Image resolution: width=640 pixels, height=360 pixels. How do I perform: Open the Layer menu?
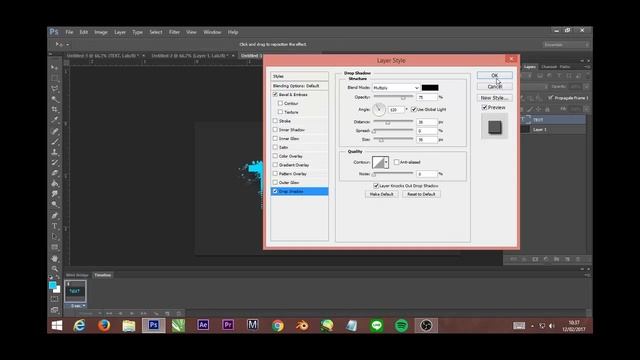coord(120,32)
